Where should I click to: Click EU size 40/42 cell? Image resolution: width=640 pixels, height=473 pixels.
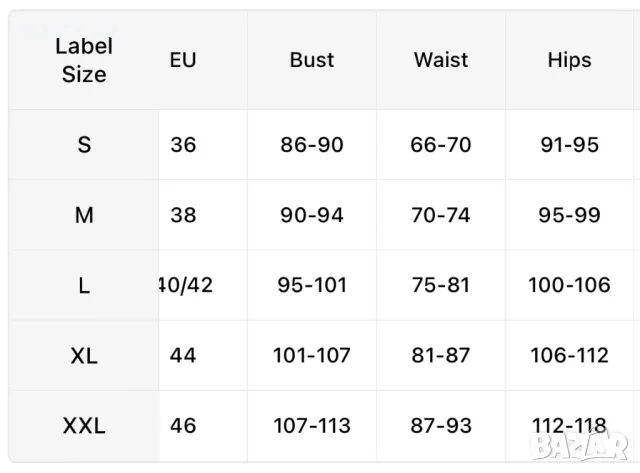(186, 285)
